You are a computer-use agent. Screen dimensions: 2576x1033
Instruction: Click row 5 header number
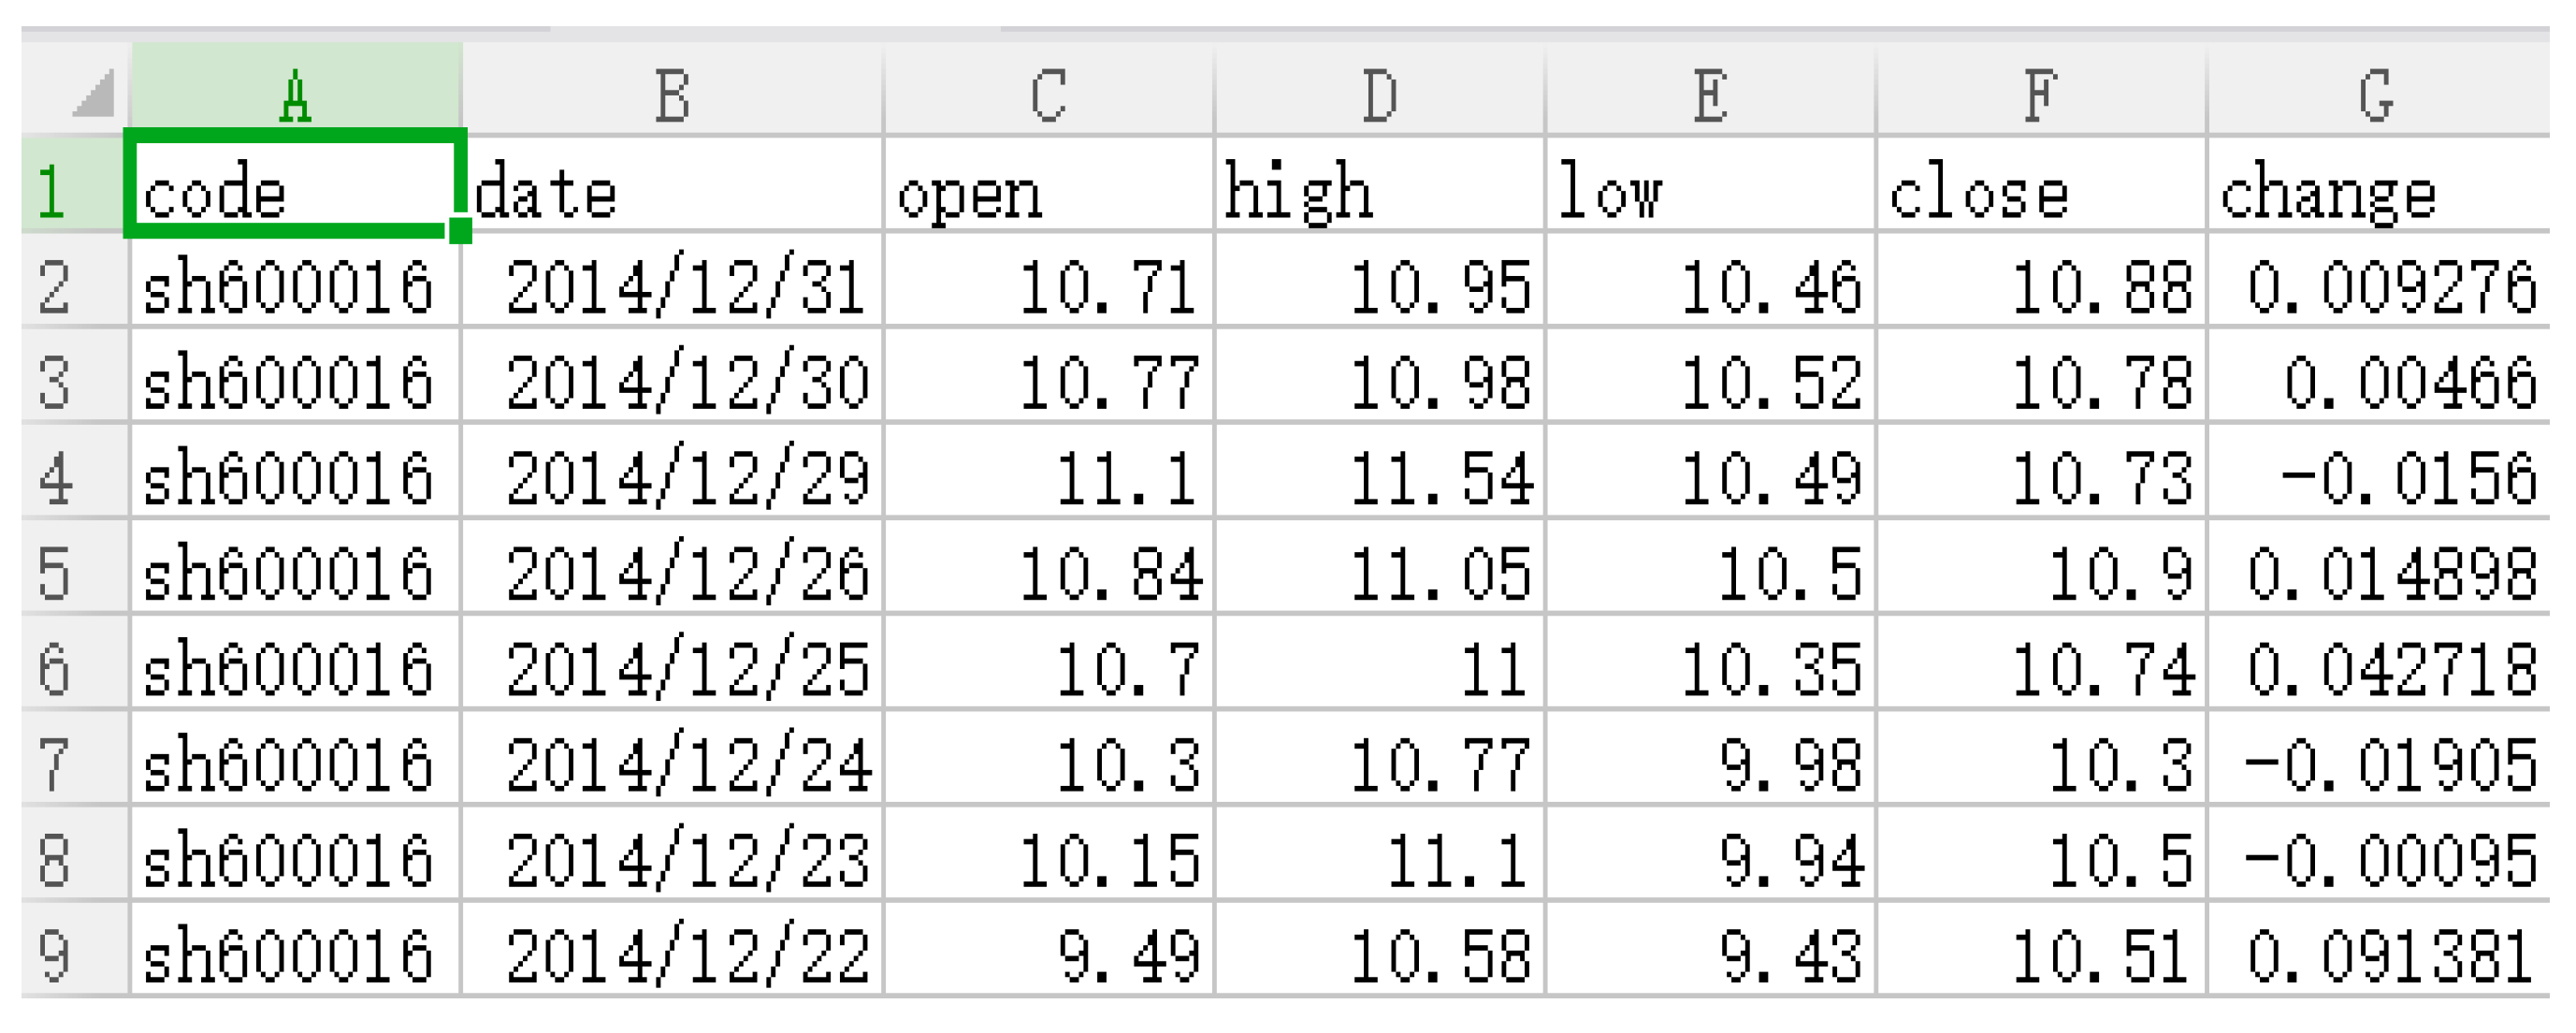pos(55,573)
